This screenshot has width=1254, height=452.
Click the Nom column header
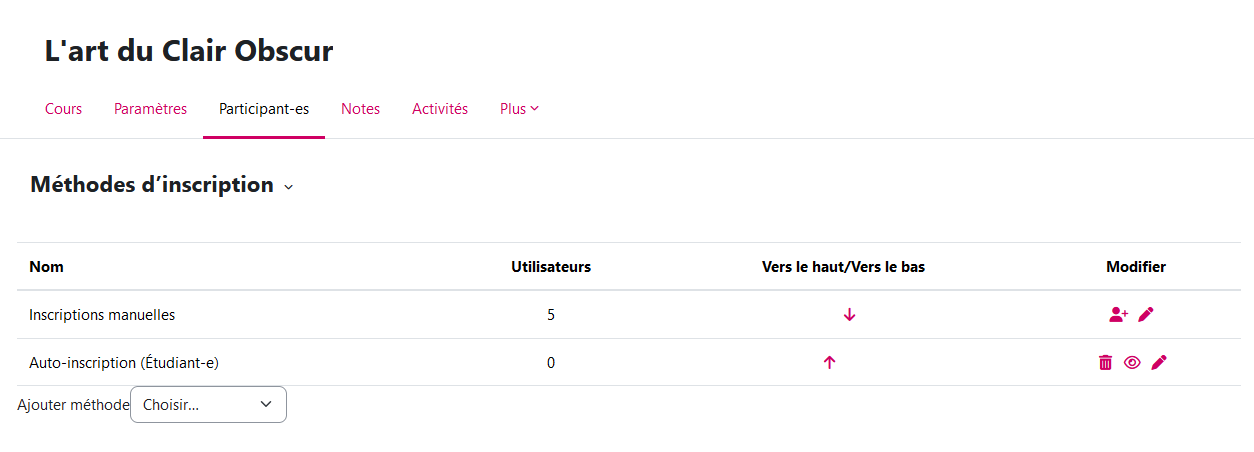(x=46, y=267)
